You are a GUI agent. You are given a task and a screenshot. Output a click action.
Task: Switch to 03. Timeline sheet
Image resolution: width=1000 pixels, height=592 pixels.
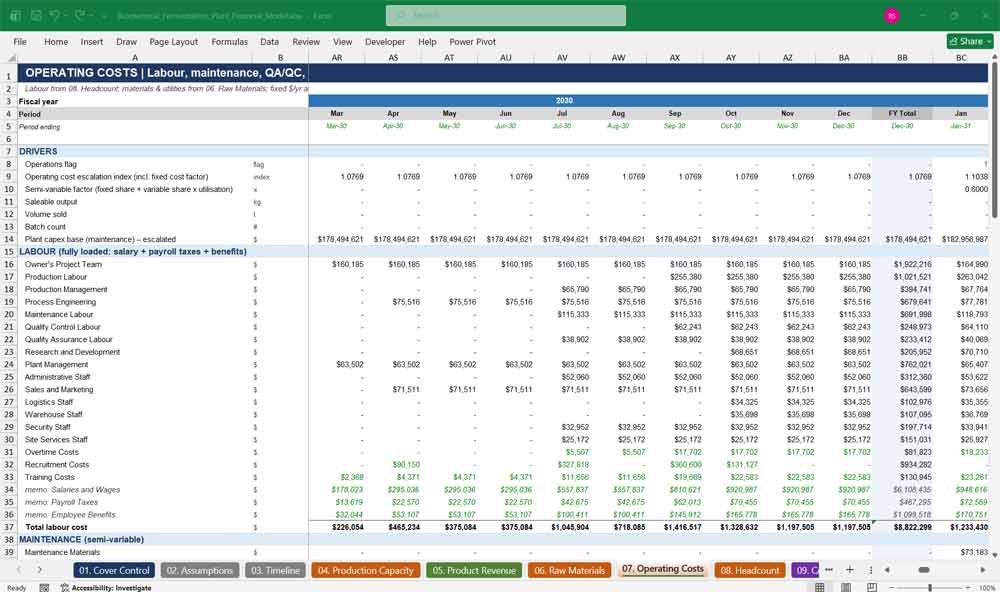tap(276, 570)
